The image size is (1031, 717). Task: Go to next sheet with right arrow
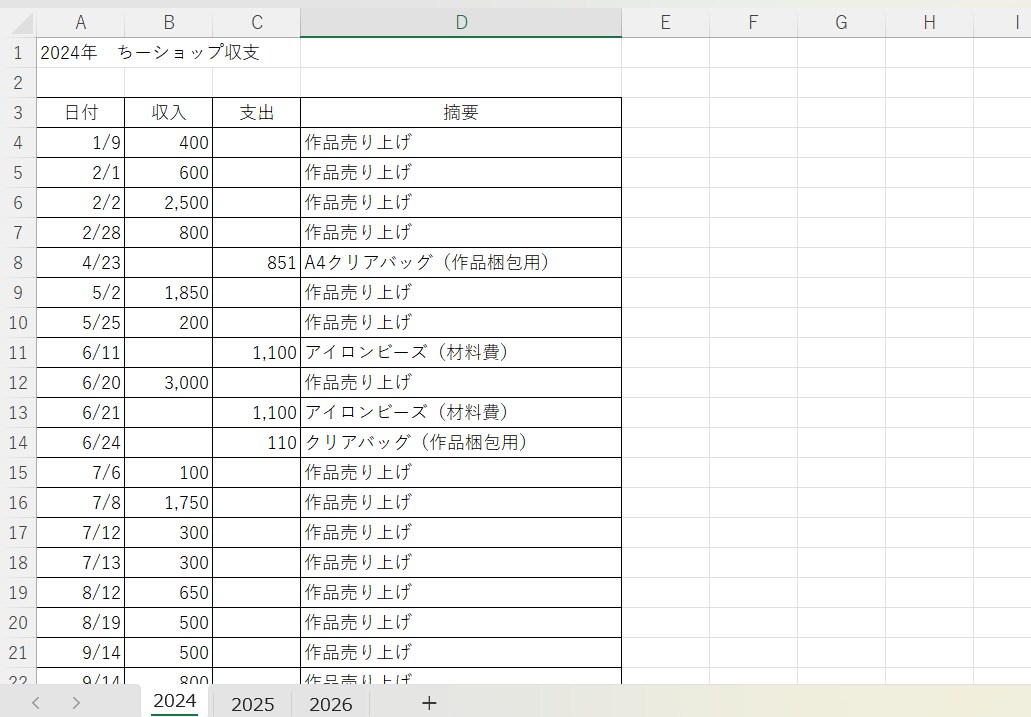[x=76, y=703]
